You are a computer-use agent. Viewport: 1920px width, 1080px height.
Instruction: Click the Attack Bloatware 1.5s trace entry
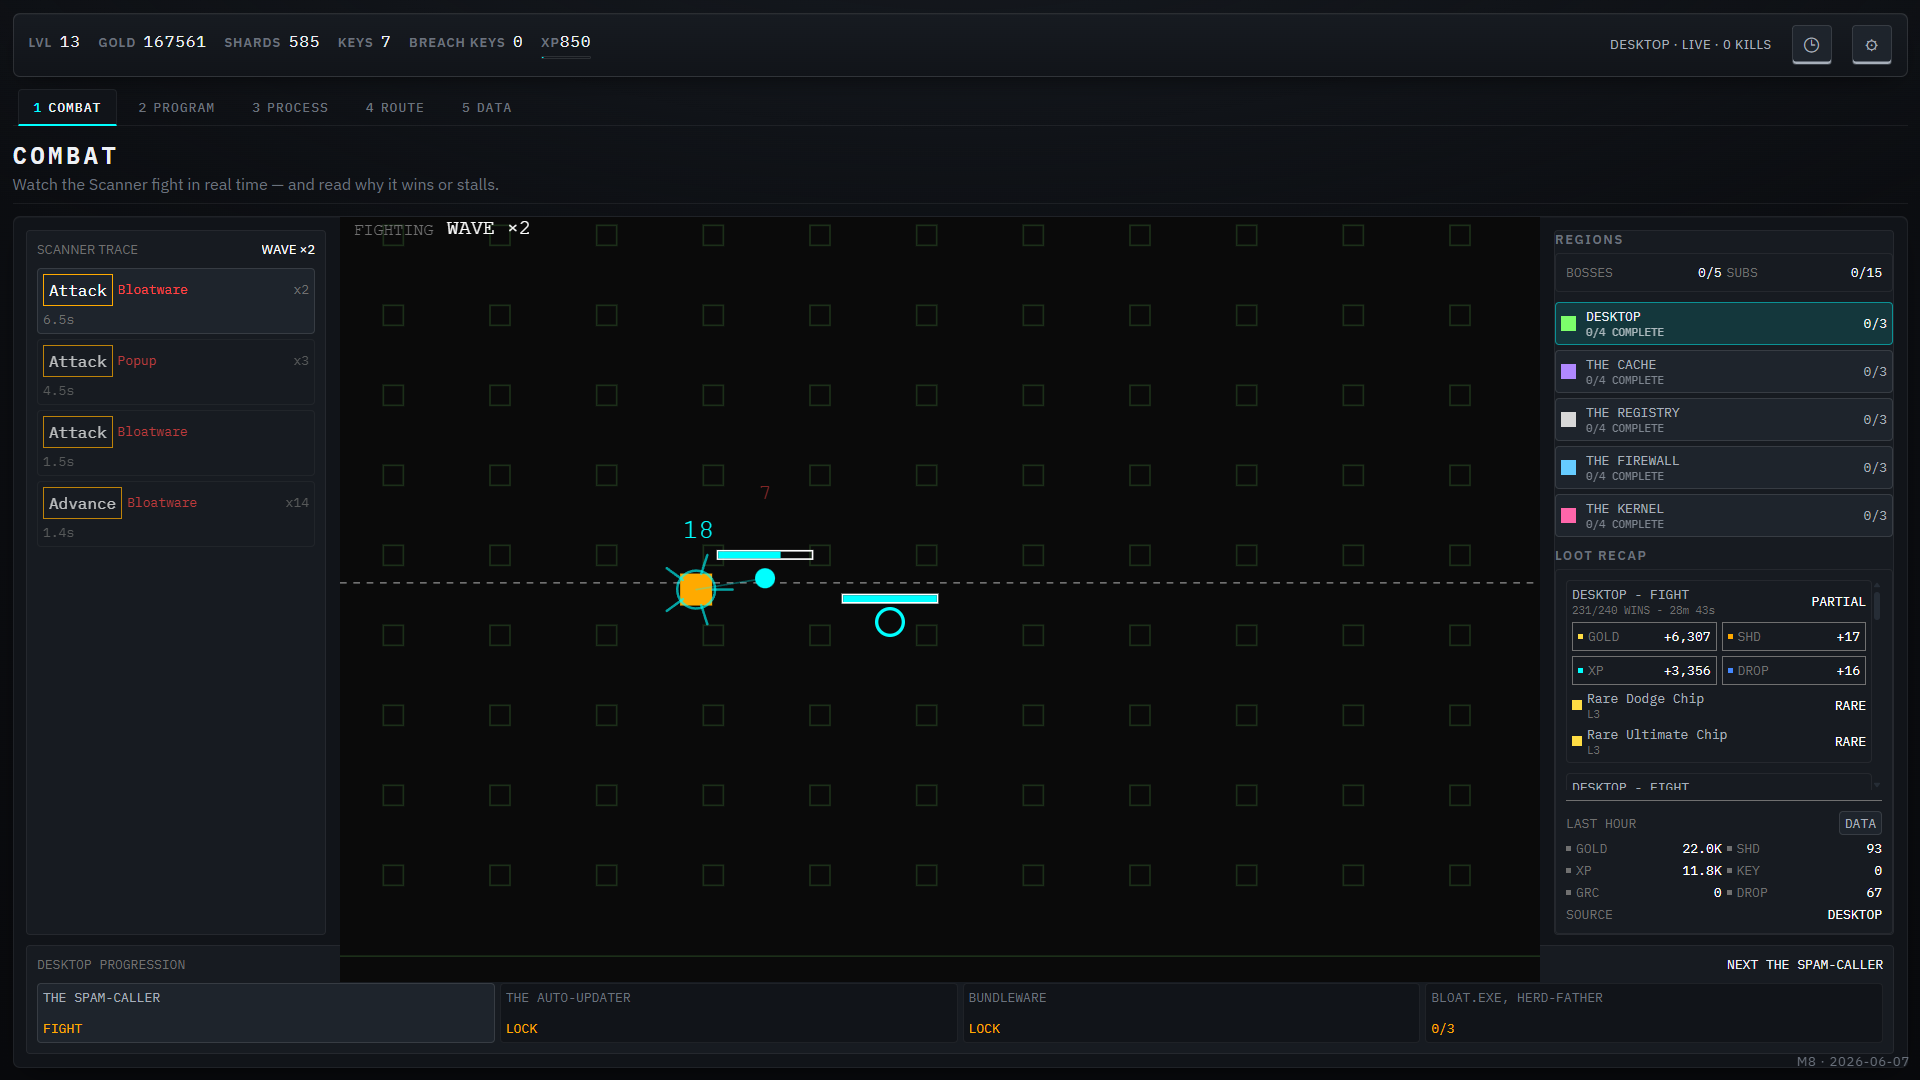pos(176,443)
